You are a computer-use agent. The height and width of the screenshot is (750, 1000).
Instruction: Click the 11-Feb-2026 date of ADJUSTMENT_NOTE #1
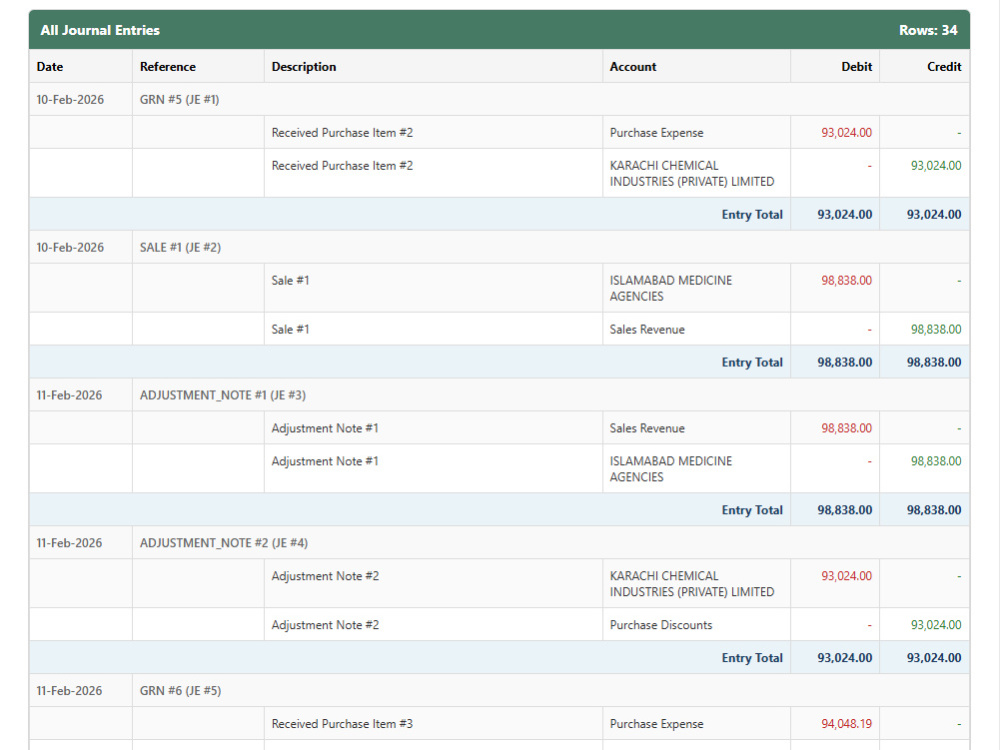tap(69, 395)
